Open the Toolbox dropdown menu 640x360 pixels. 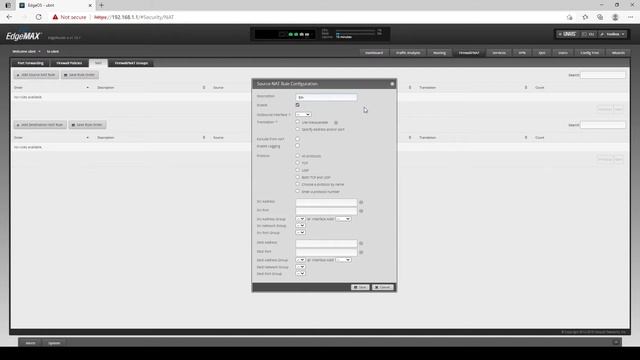612,34
